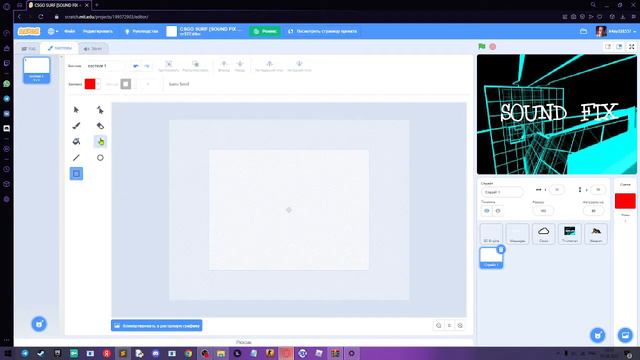Click the sprite x position field
The width and height of the screenshot is (640, 360).
pos(557,190)
